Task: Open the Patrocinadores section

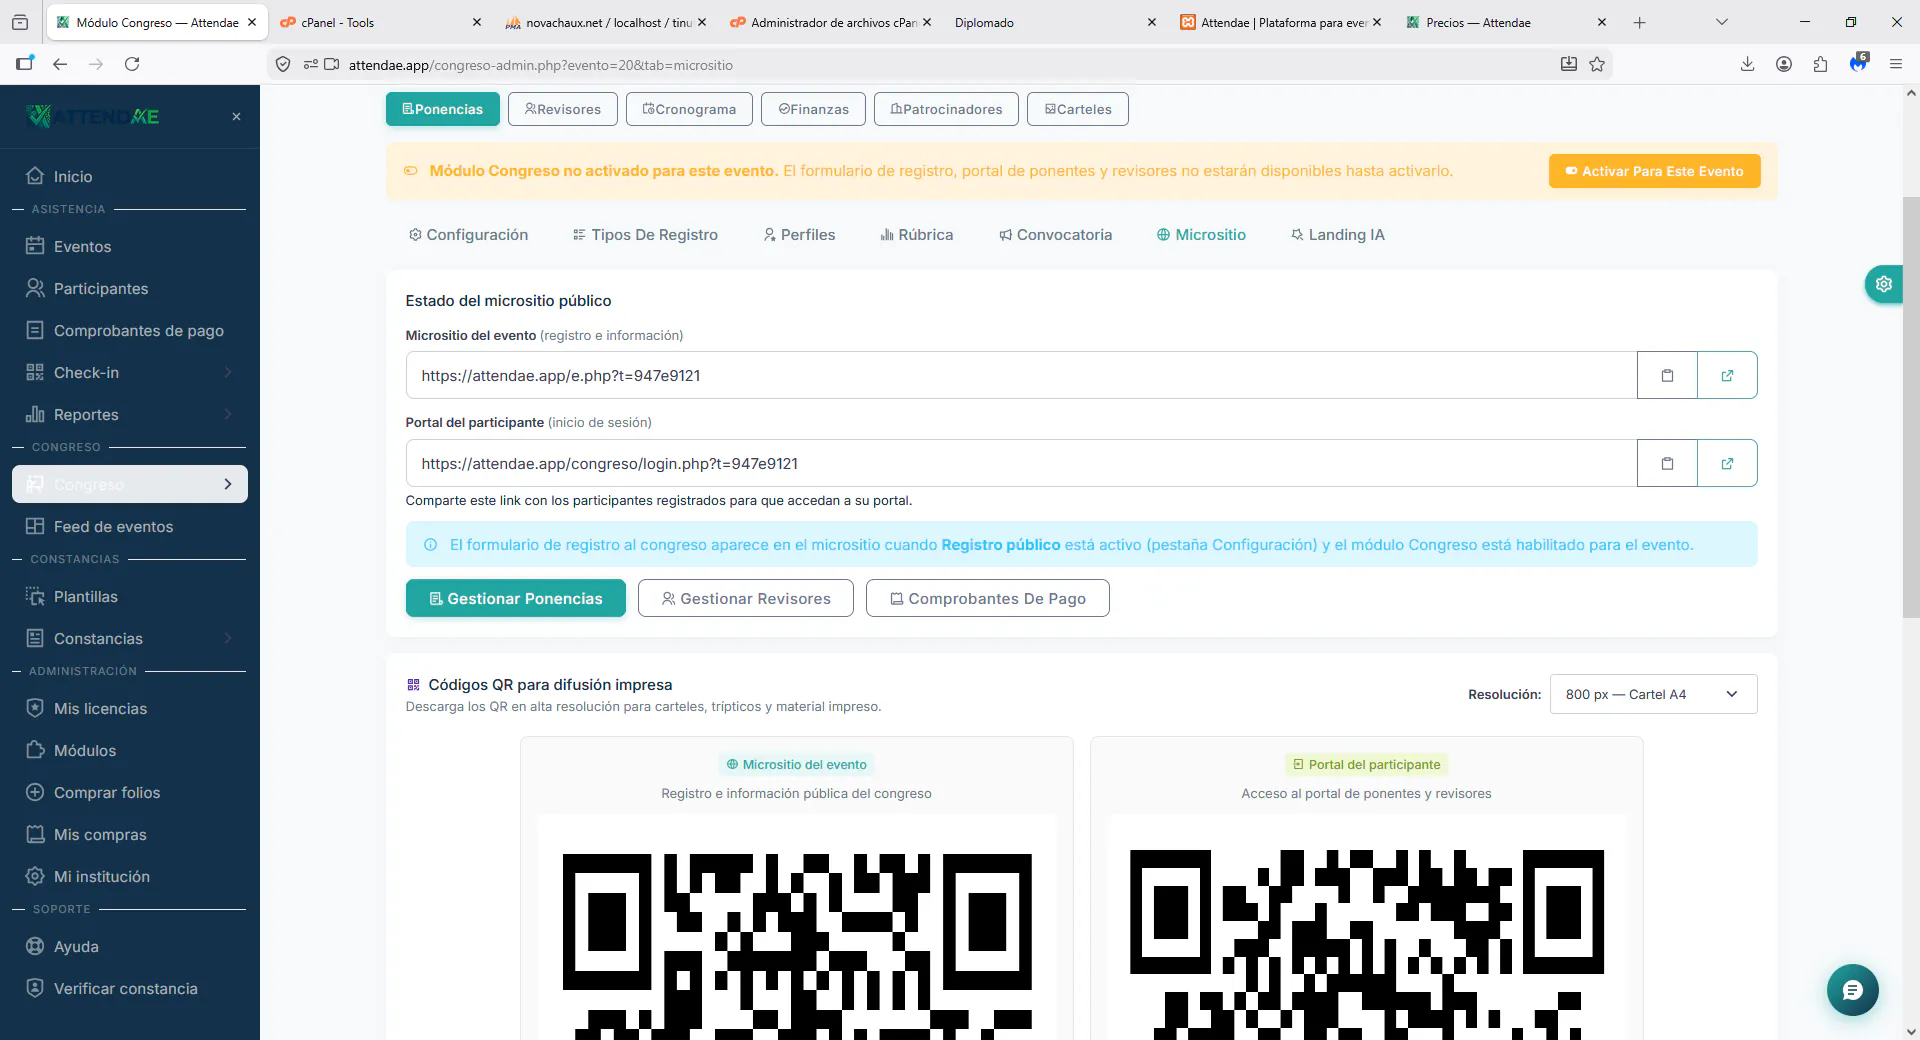Action: coord(946,109)
